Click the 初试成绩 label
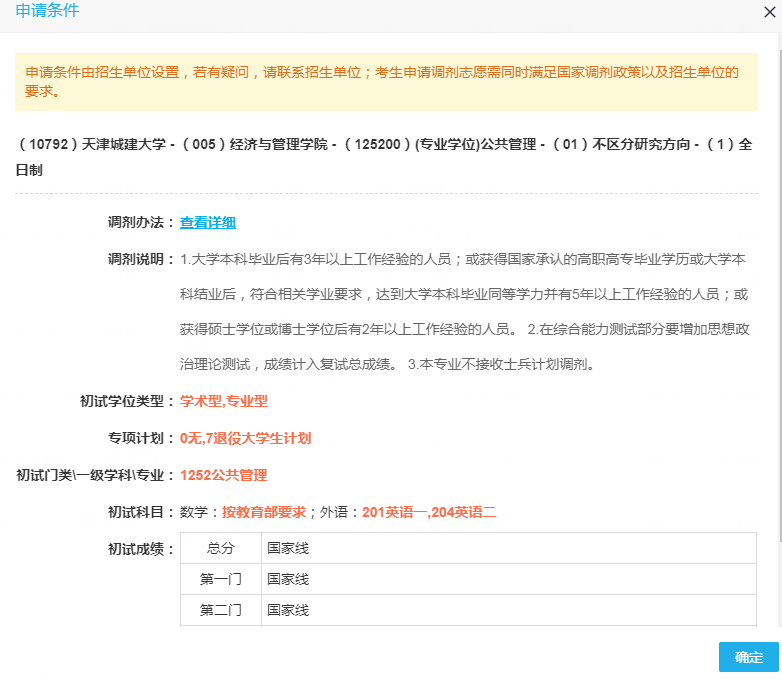The height and width of the screenshot is (682, 782). pos(140,549)
